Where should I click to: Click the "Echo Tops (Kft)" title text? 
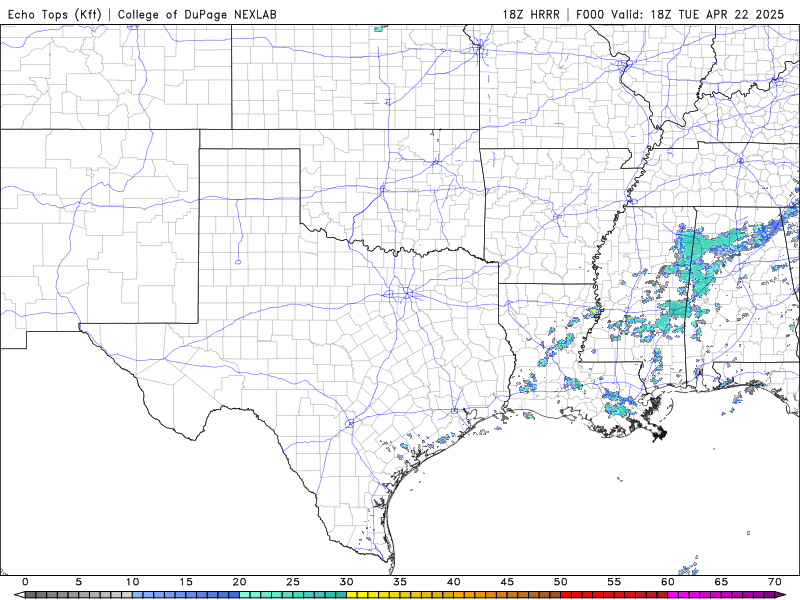coord(55,14)
